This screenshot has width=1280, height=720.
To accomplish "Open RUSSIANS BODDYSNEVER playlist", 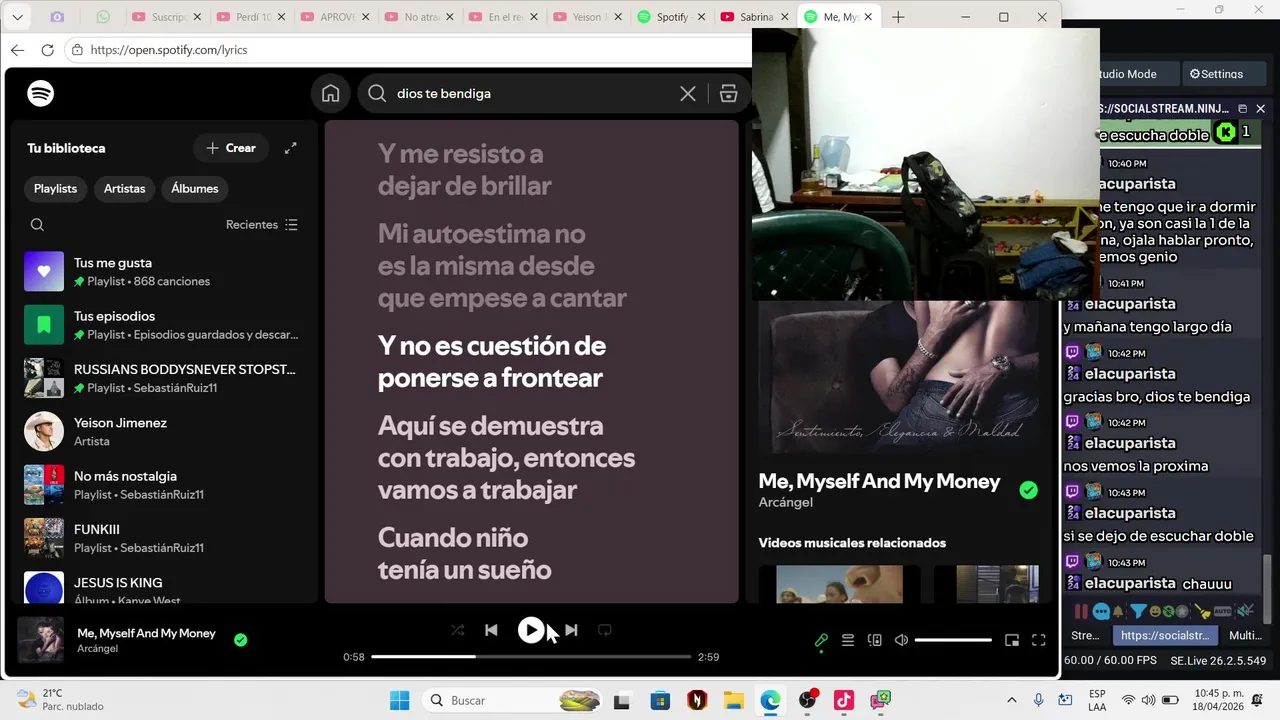I will [162, 378].
